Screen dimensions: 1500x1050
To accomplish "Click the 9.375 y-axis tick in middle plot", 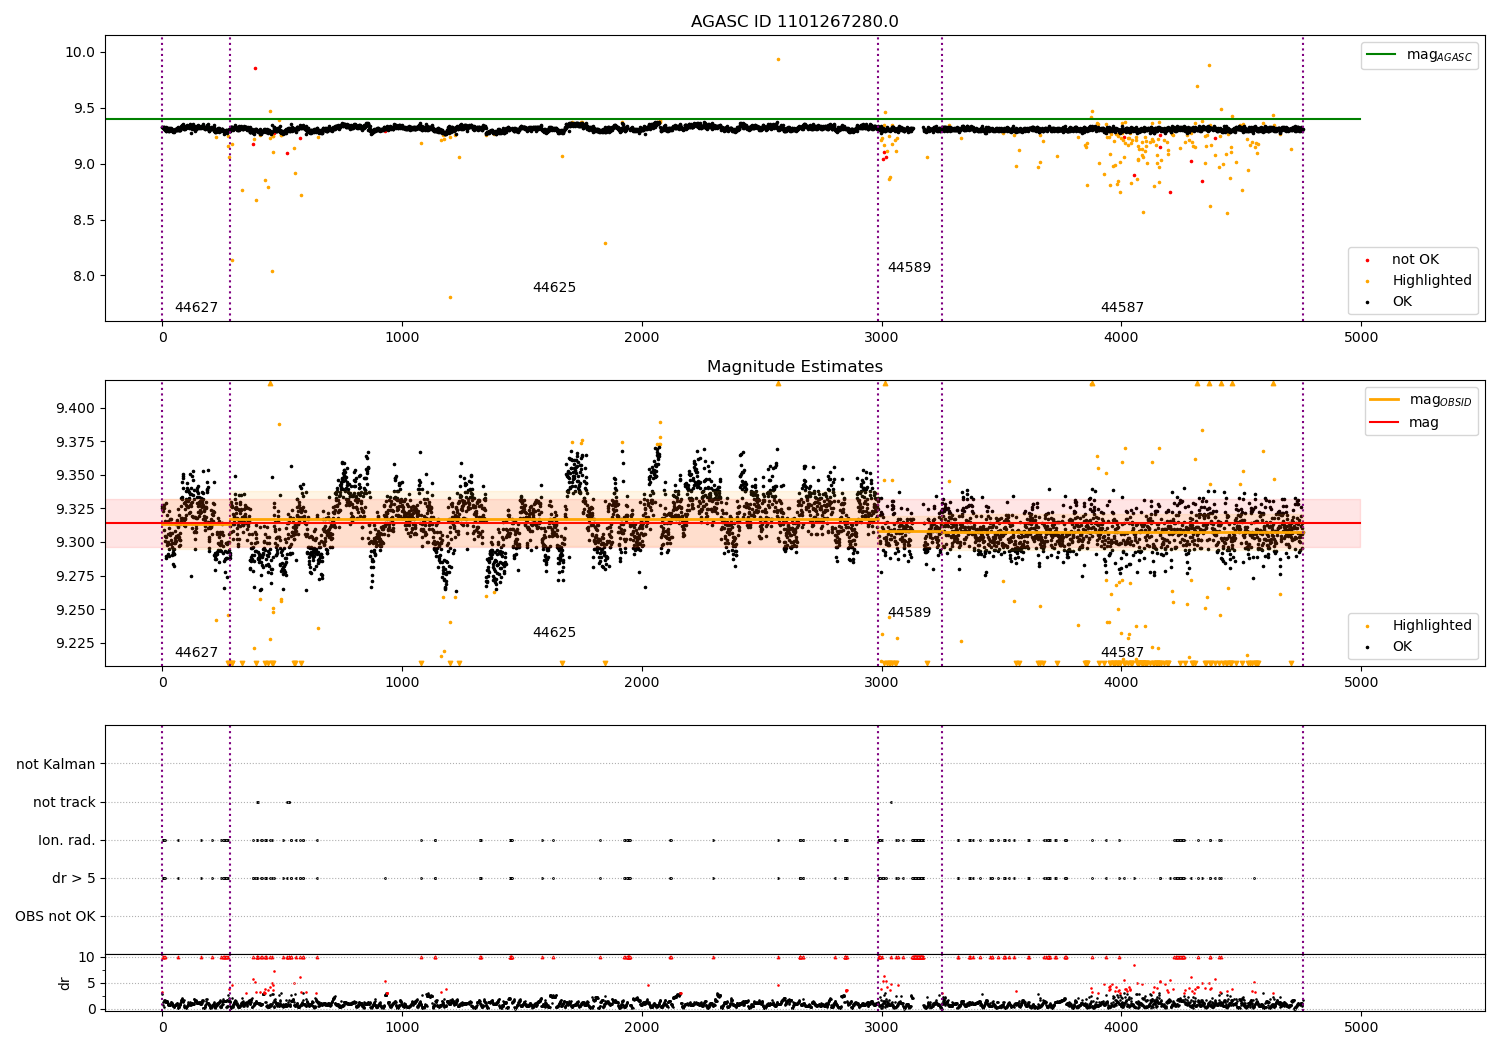I will point(76,443).
